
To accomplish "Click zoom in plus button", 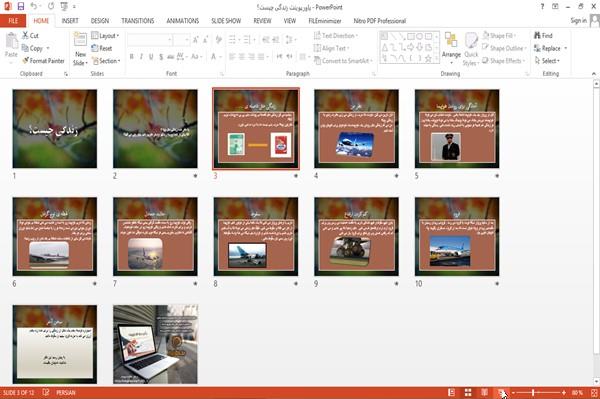I will tap(564, 392).
